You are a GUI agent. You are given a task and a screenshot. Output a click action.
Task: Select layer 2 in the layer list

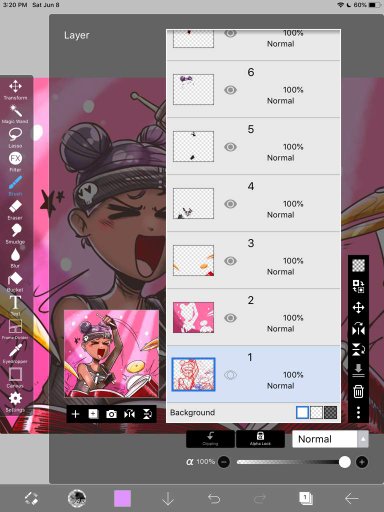(x=253, y=317)
